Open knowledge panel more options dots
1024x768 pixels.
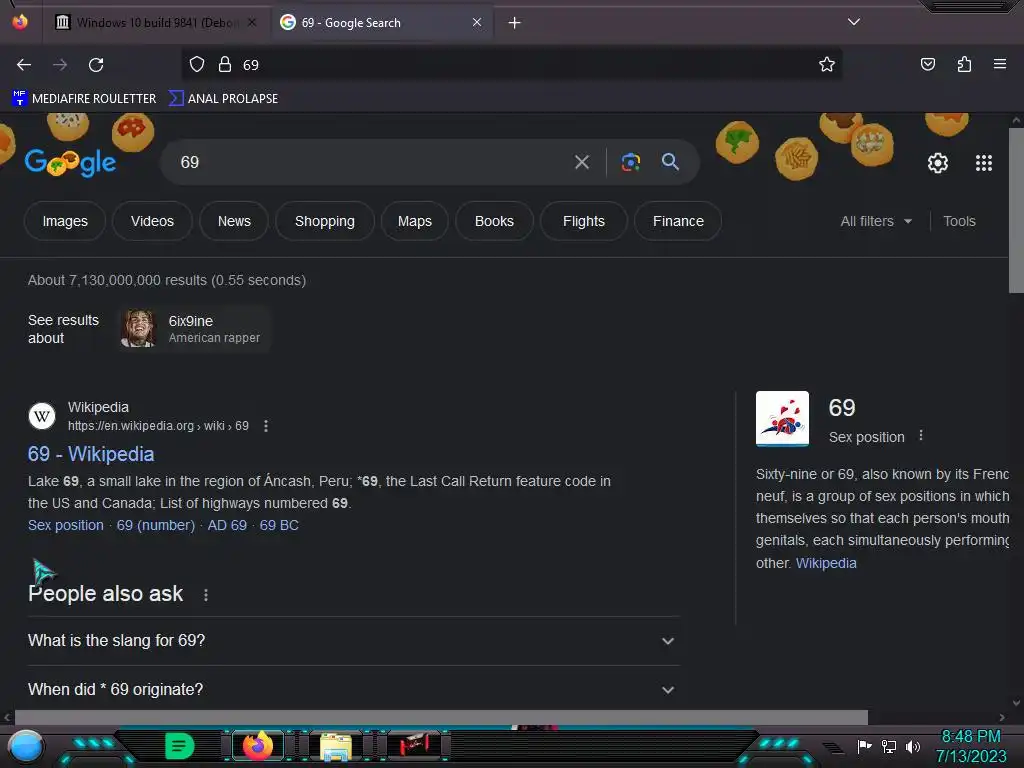(x=921, y=436)
